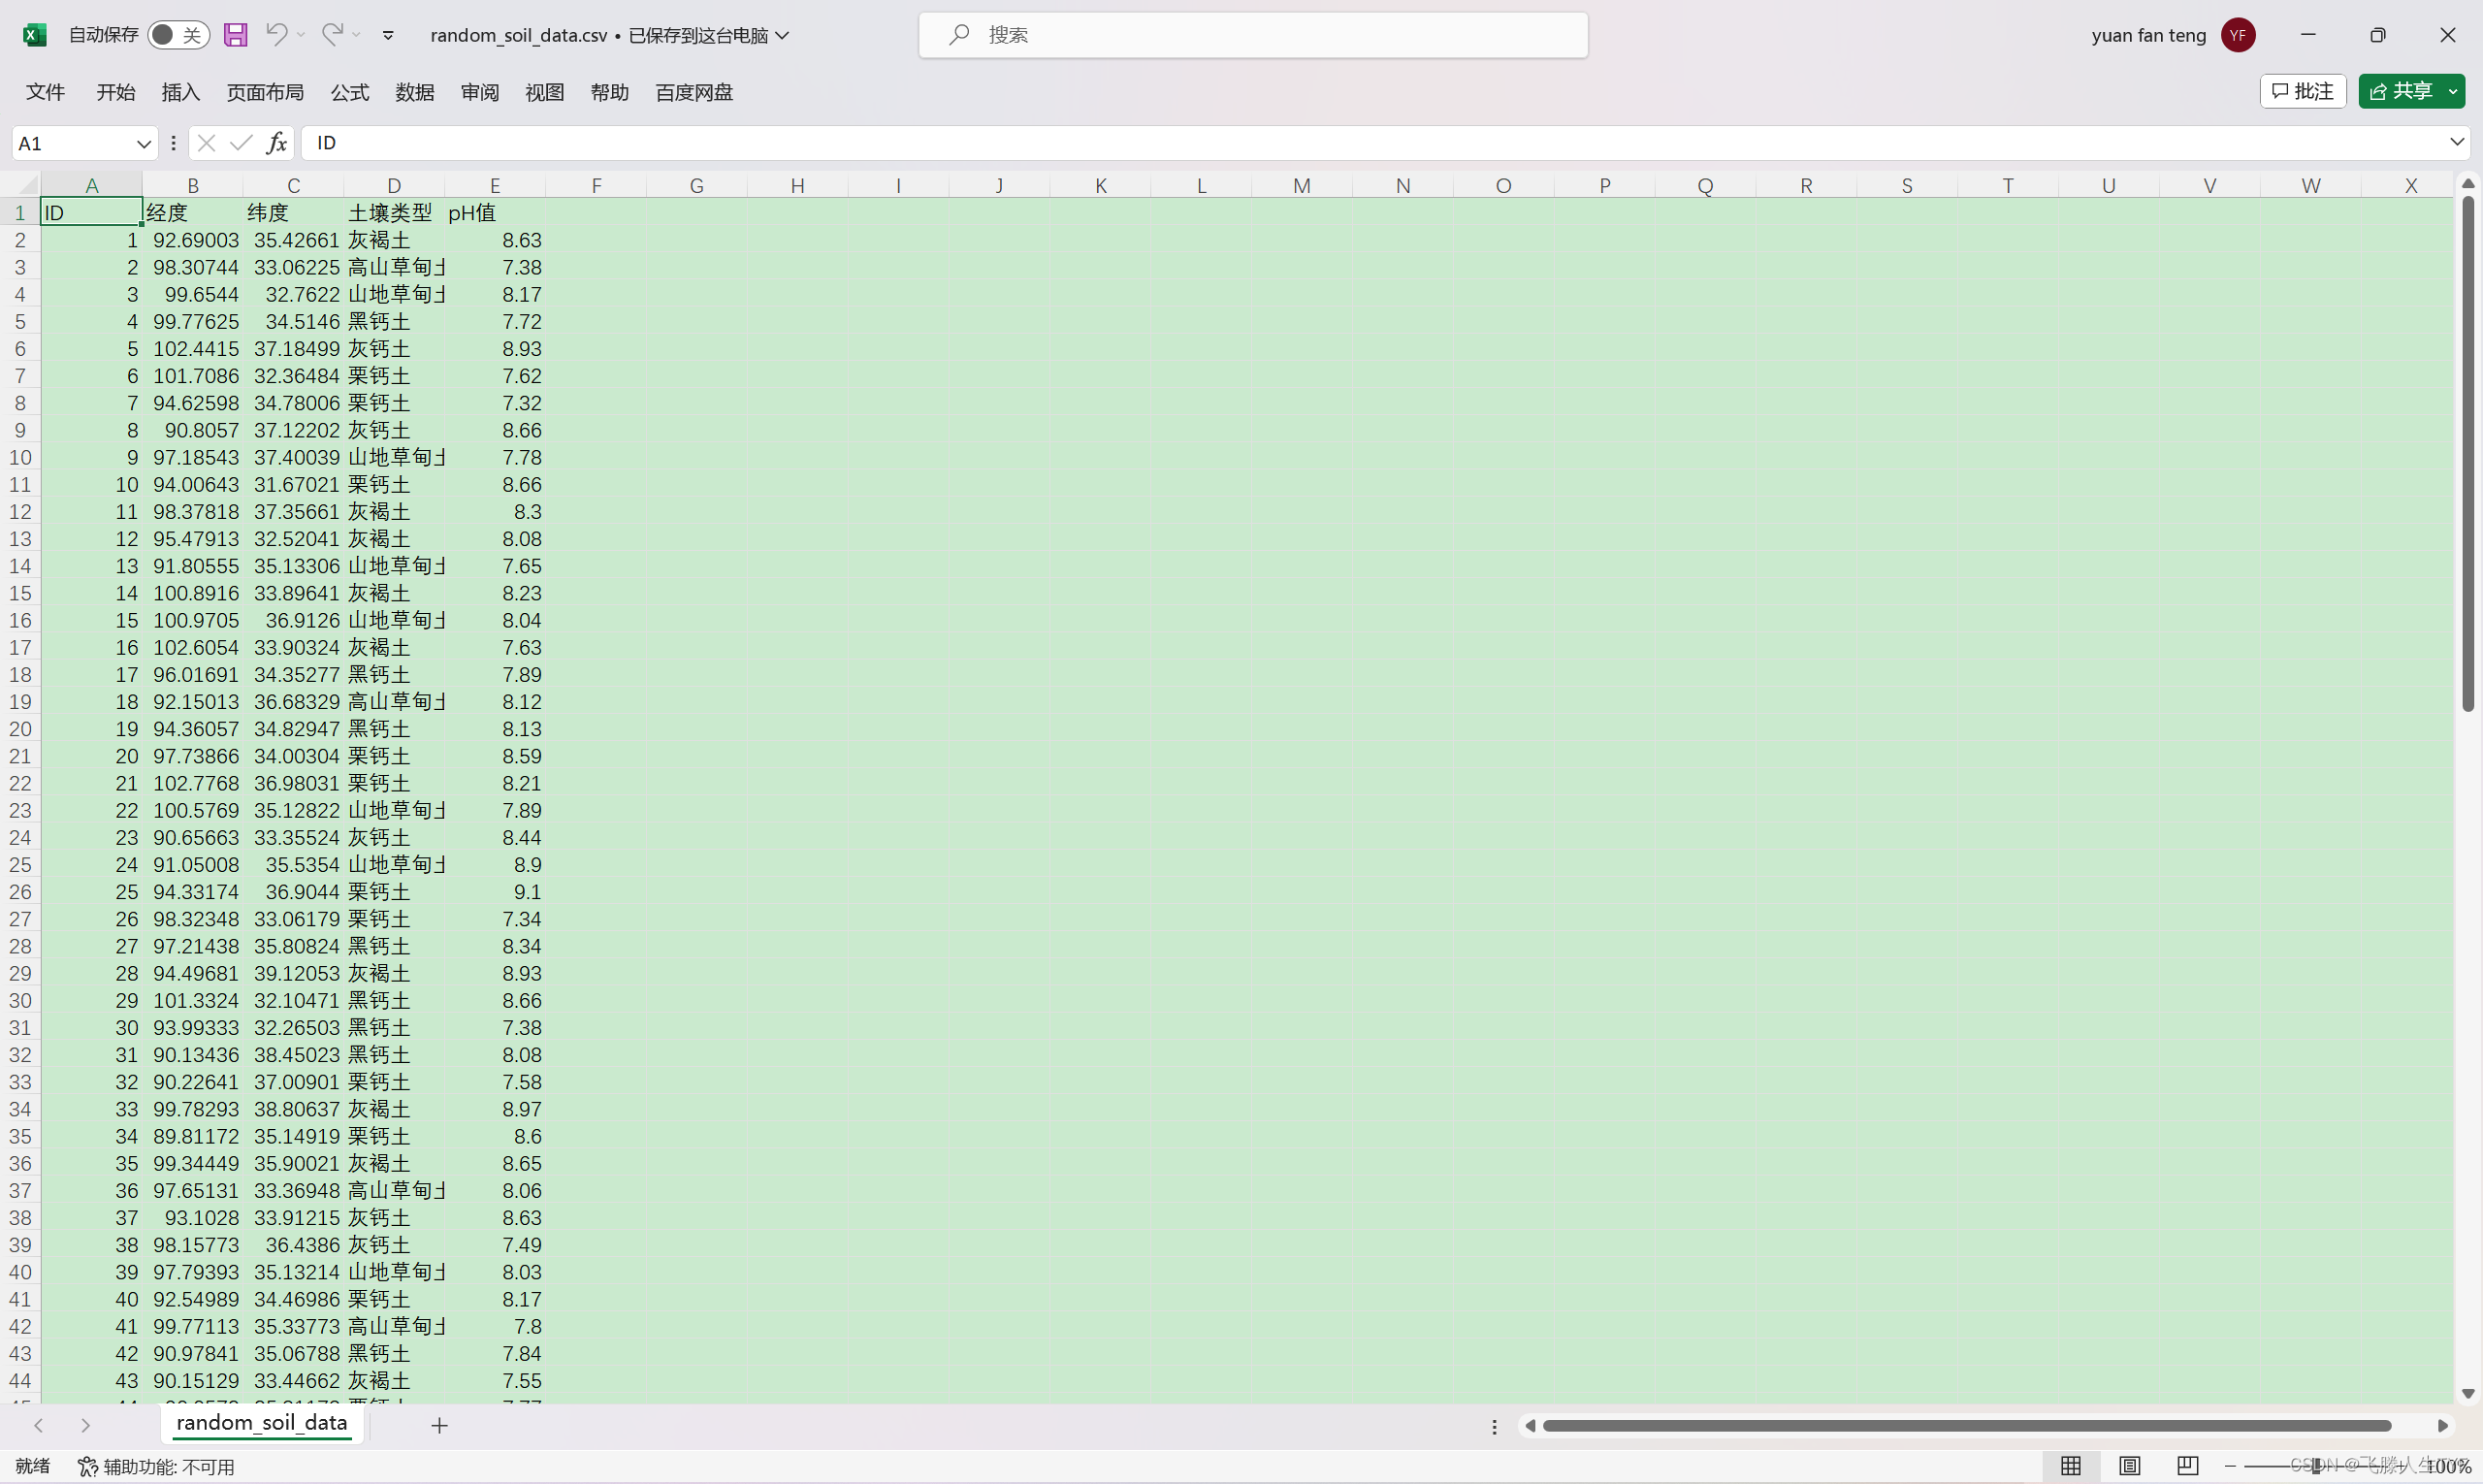The image size is (2483, 1484).
Task: Click the zoom out minus button
Action: point(2231,1466)
